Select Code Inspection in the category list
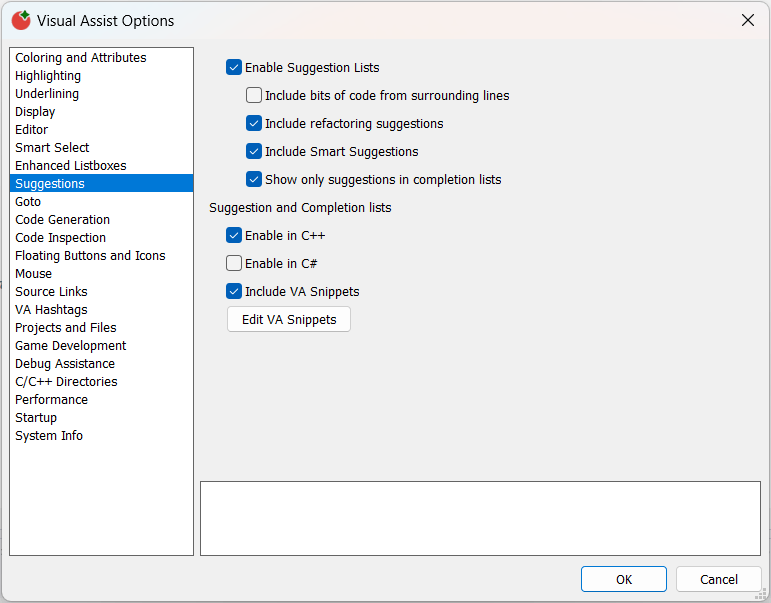This screenshot has width=771, height=603. coord(61,238)
